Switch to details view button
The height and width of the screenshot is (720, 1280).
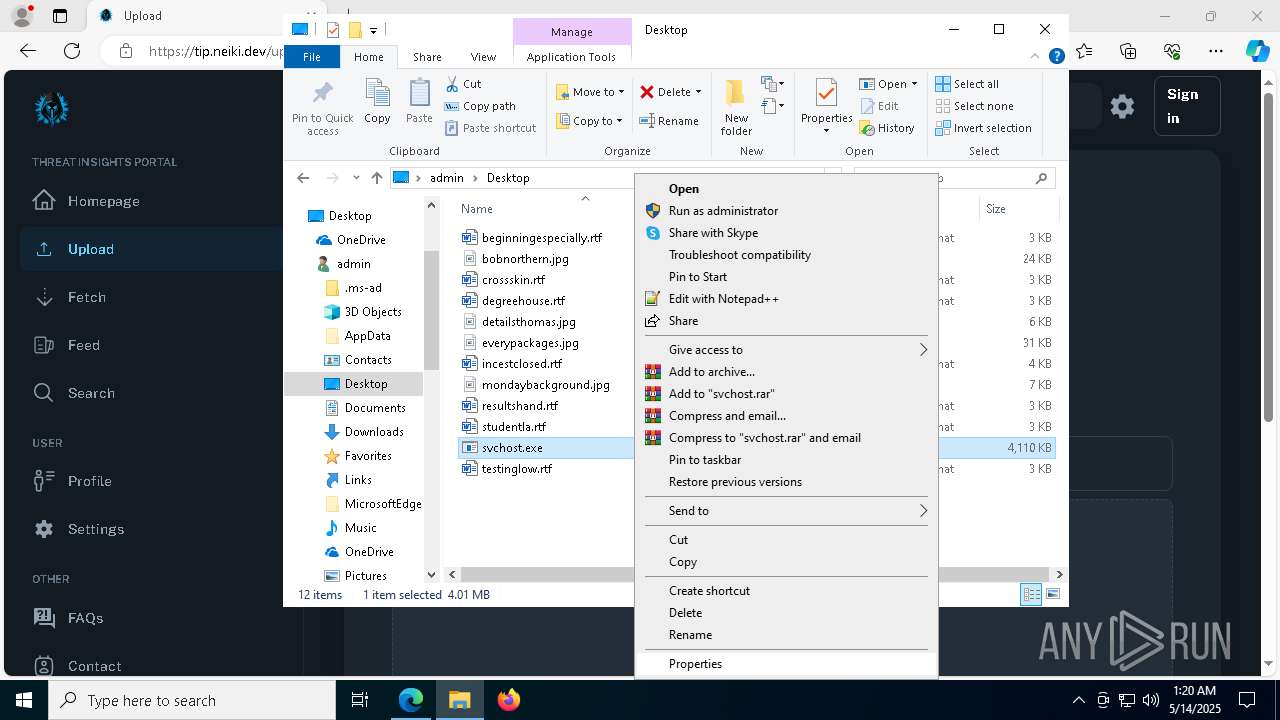pos(1031,594)
